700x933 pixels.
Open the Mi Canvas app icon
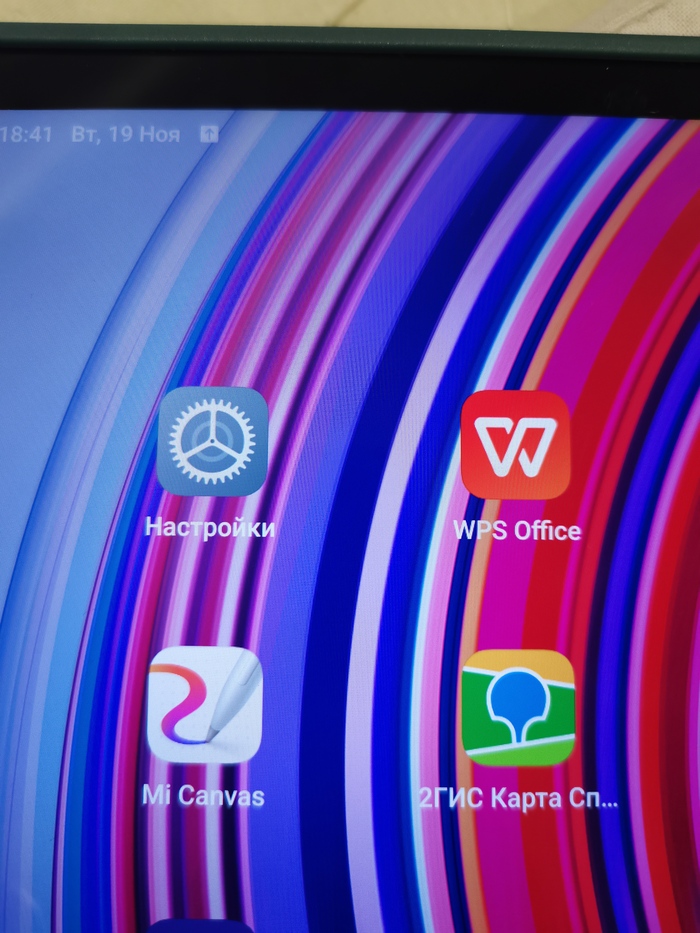(205, 705)
